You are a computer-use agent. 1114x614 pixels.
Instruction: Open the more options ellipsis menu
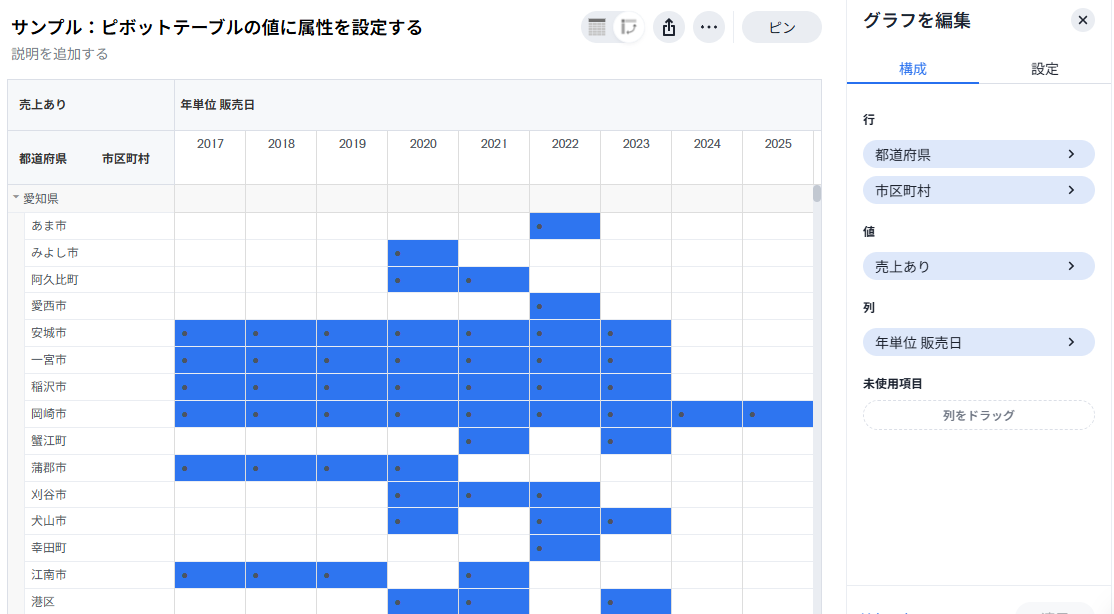click(709, 28)
